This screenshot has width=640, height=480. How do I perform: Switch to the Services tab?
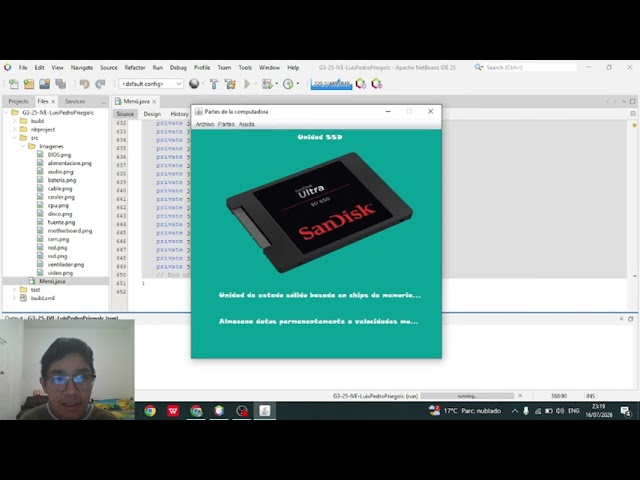click(x=75, y=101)
